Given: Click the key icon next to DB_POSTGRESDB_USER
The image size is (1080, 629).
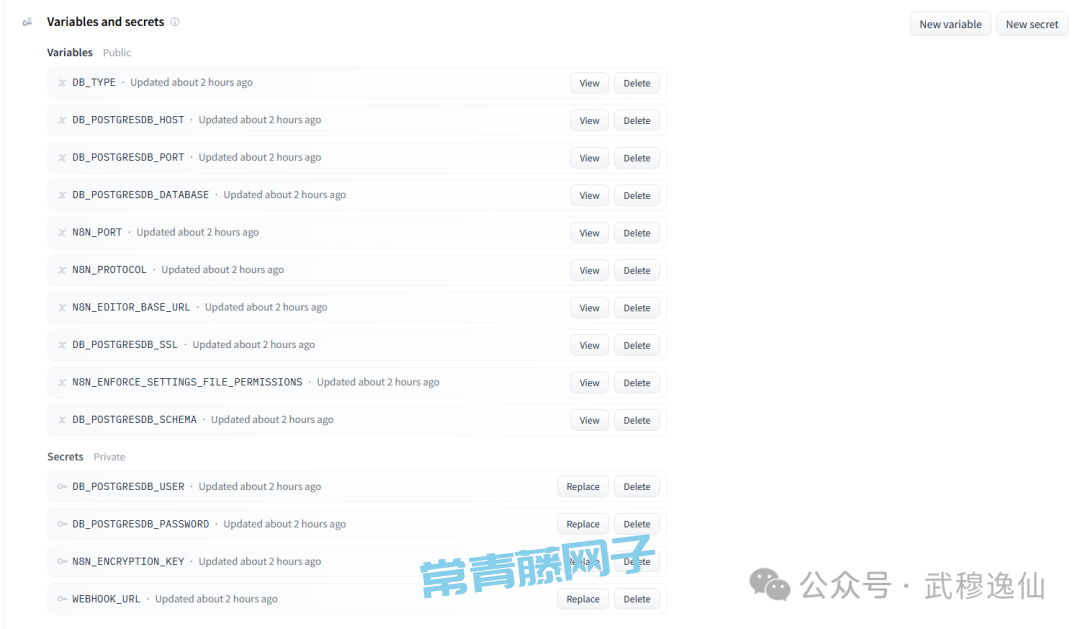Looking at the screenshot, I should 62,487.
